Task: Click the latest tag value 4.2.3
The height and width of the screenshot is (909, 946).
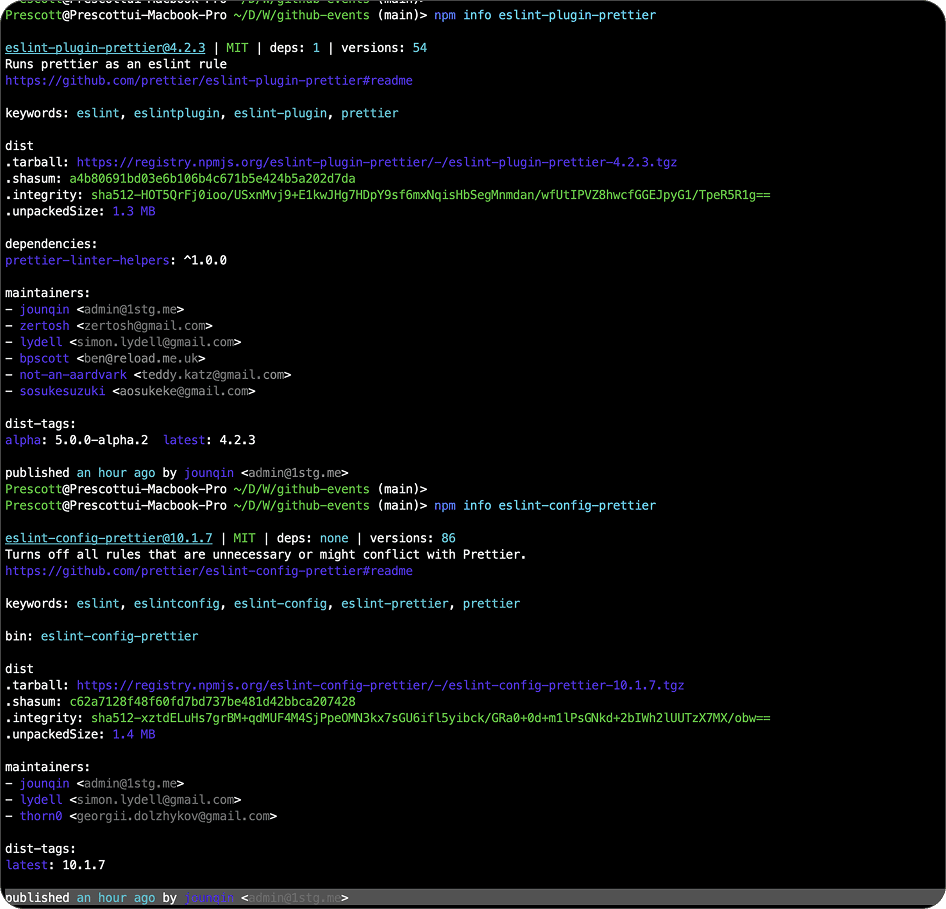Action: 237,440
